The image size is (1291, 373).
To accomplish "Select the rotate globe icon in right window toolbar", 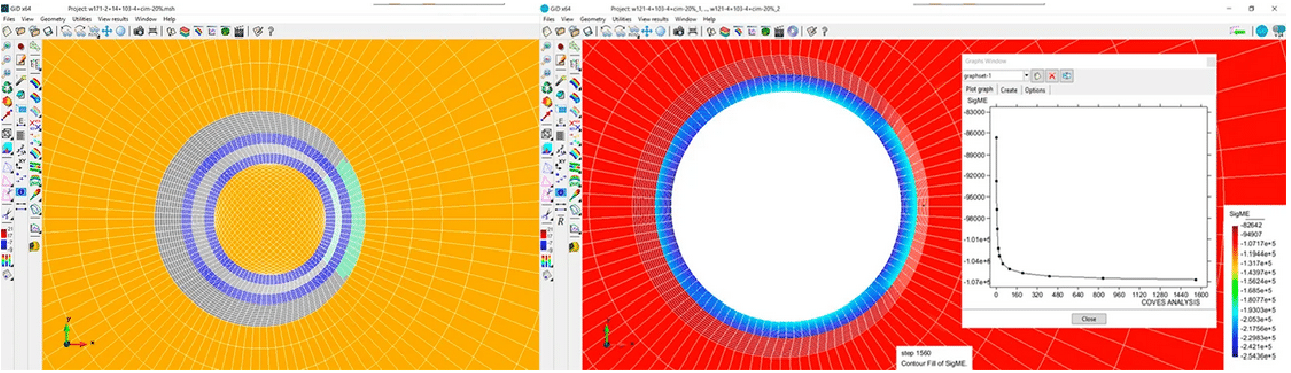I will (660, 31).
